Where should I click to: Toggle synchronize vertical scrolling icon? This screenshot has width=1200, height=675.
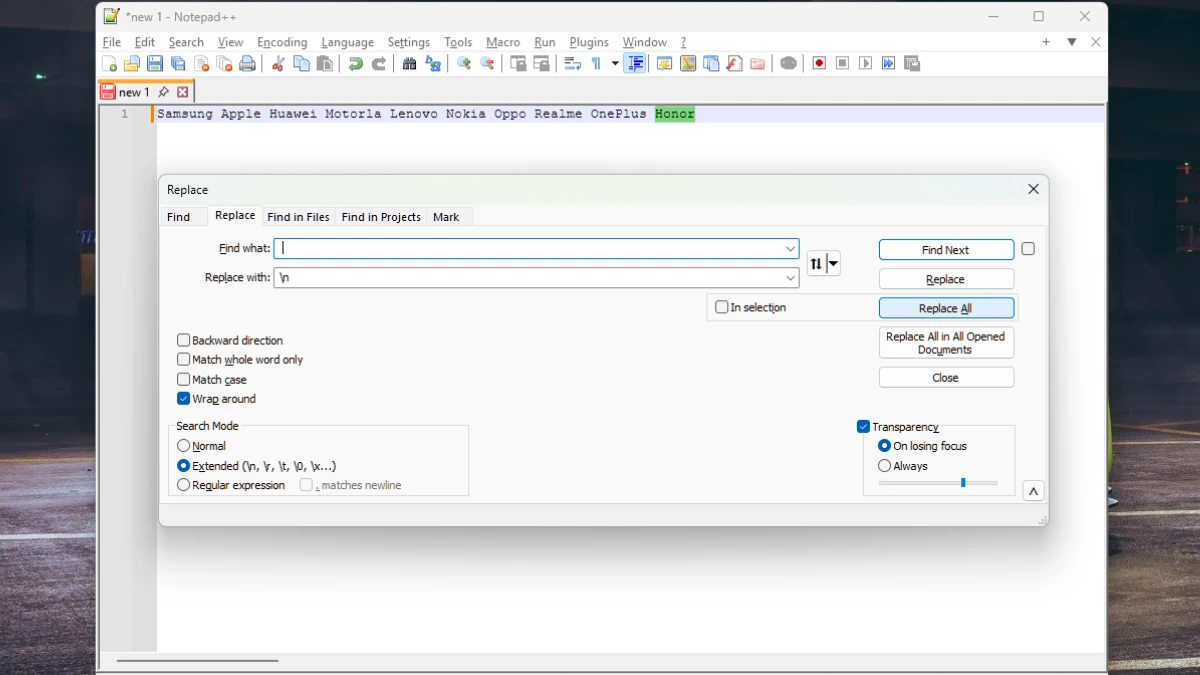518,63
